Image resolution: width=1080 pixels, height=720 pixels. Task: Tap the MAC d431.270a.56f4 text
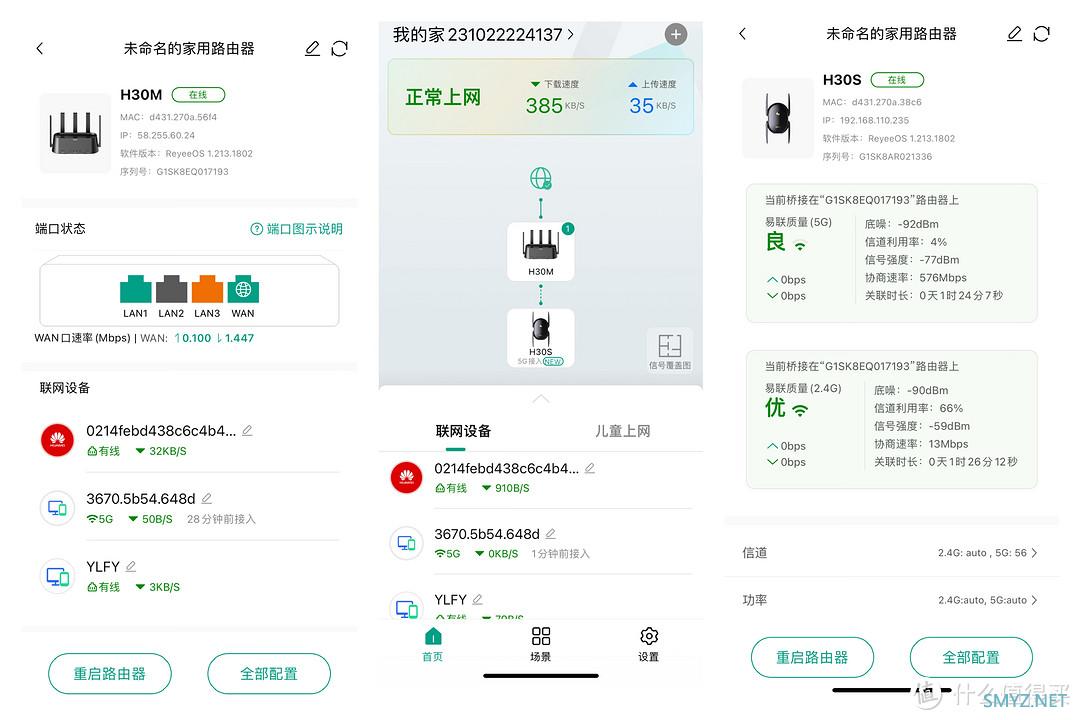pos(168,117)
